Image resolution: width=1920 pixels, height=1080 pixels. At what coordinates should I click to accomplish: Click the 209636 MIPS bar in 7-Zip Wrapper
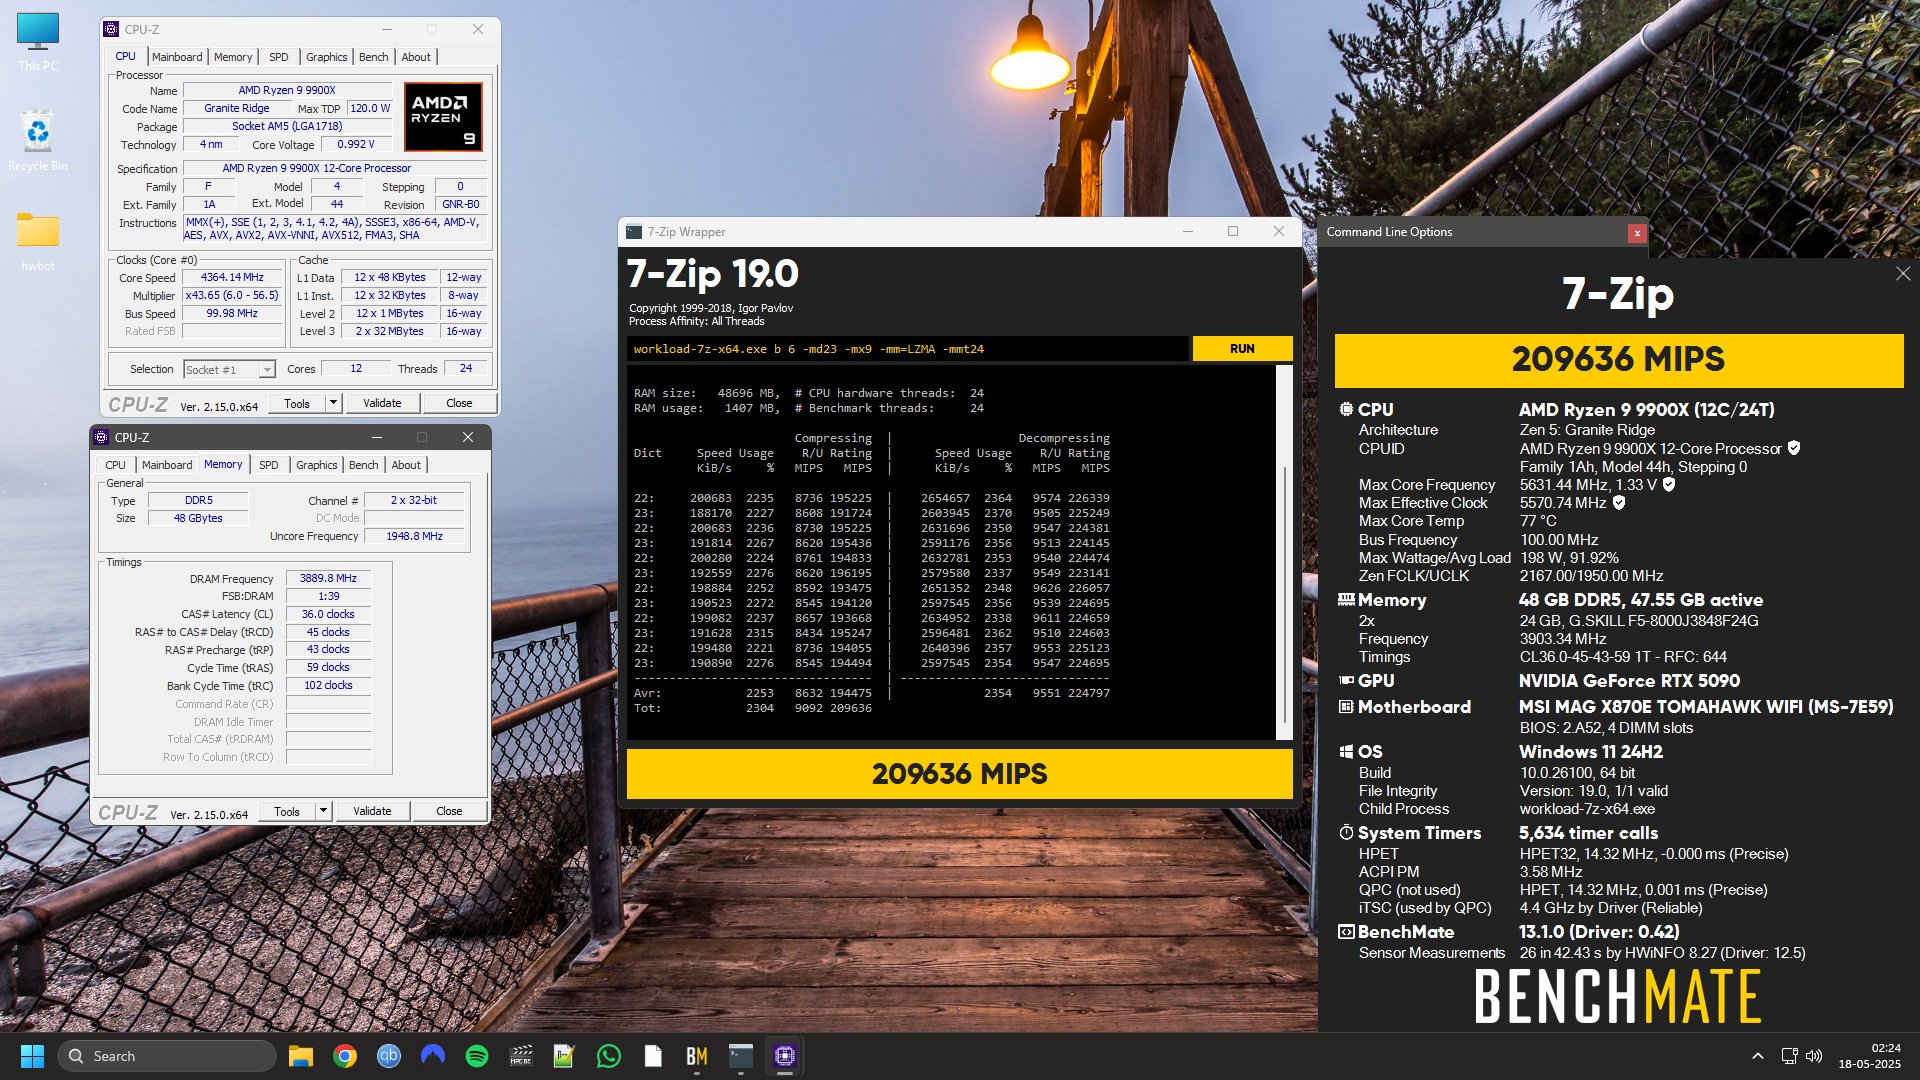(x=959, y=774)
